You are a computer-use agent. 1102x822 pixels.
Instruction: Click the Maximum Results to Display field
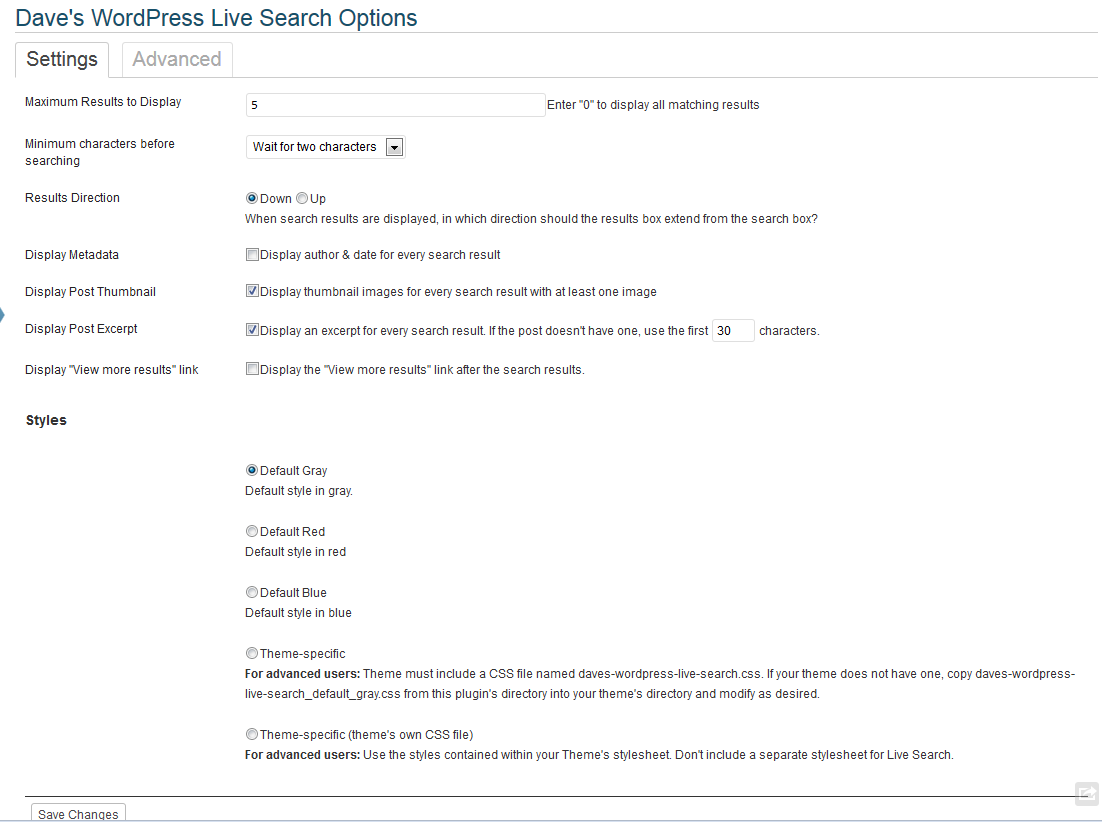pyautogui.click(x=396, y=105)
